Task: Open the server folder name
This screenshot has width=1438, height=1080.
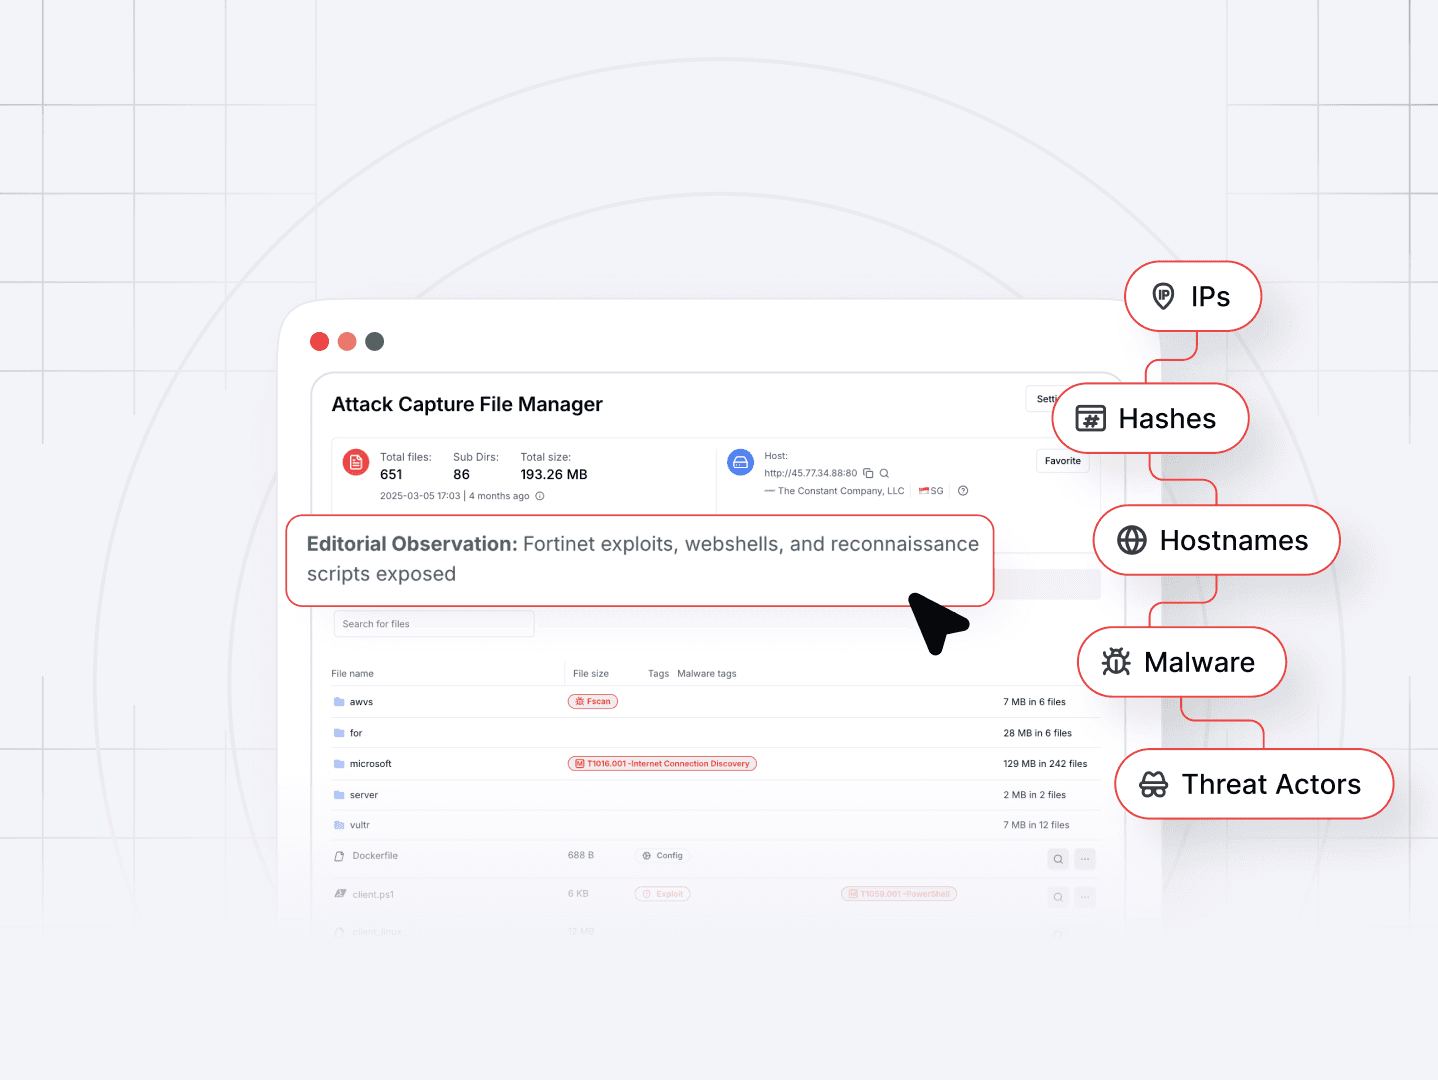Action: 364,795
